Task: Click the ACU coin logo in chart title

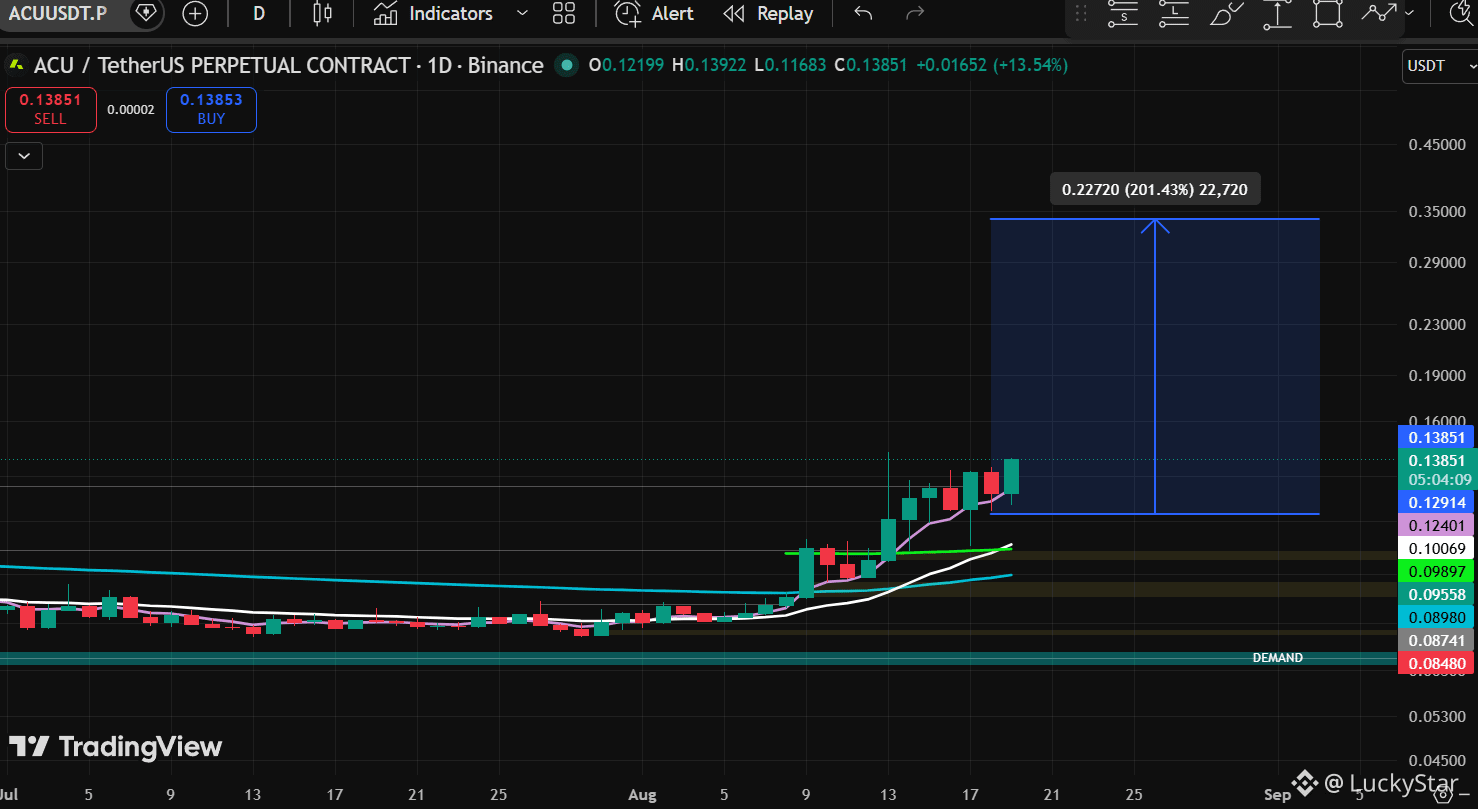Action: pyautogui.click(x=16, y=66)
